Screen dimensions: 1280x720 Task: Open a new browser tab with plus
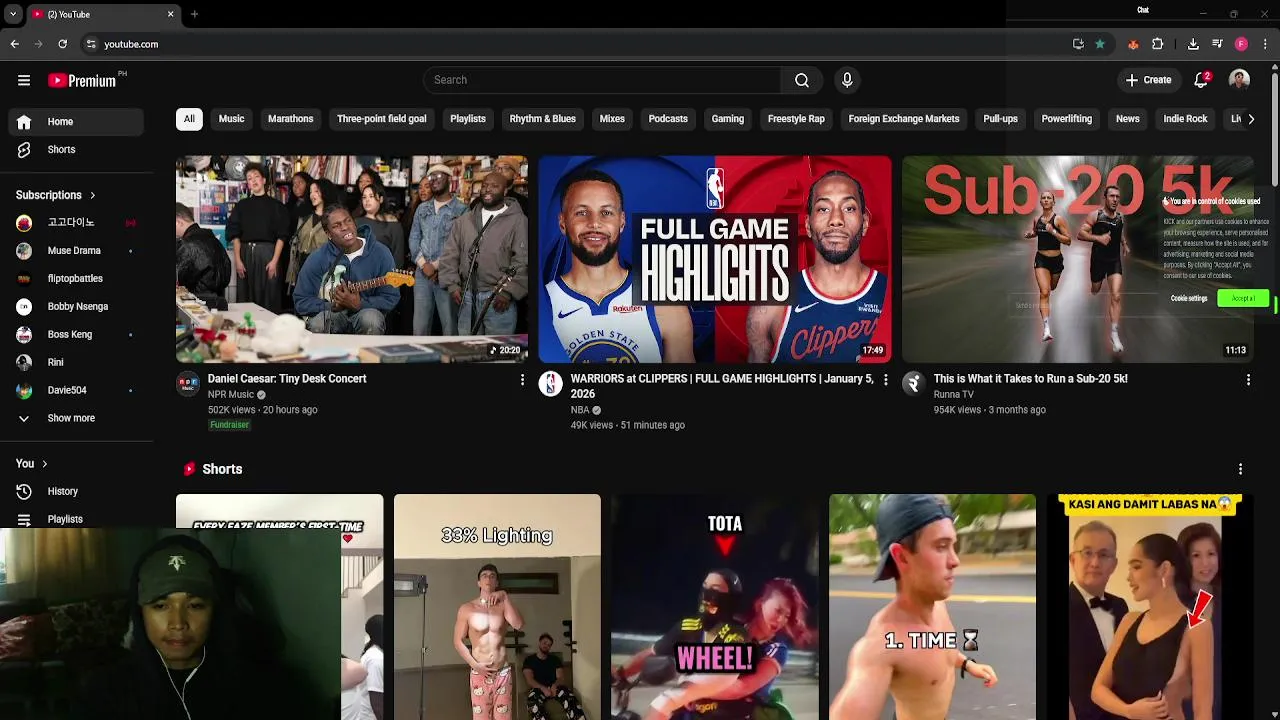(x=194, y=14)
